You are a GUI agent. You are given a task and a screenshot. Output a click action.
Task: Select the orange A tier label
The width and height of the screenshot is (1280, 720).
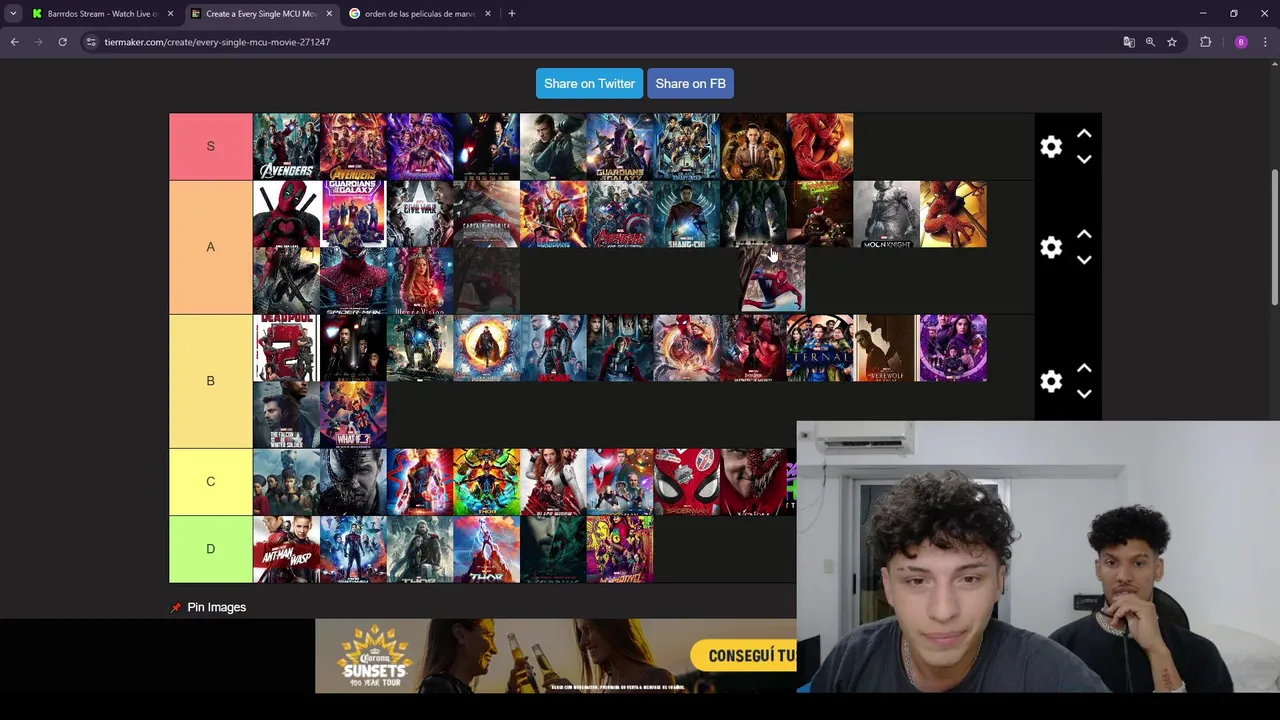point(210,247)
